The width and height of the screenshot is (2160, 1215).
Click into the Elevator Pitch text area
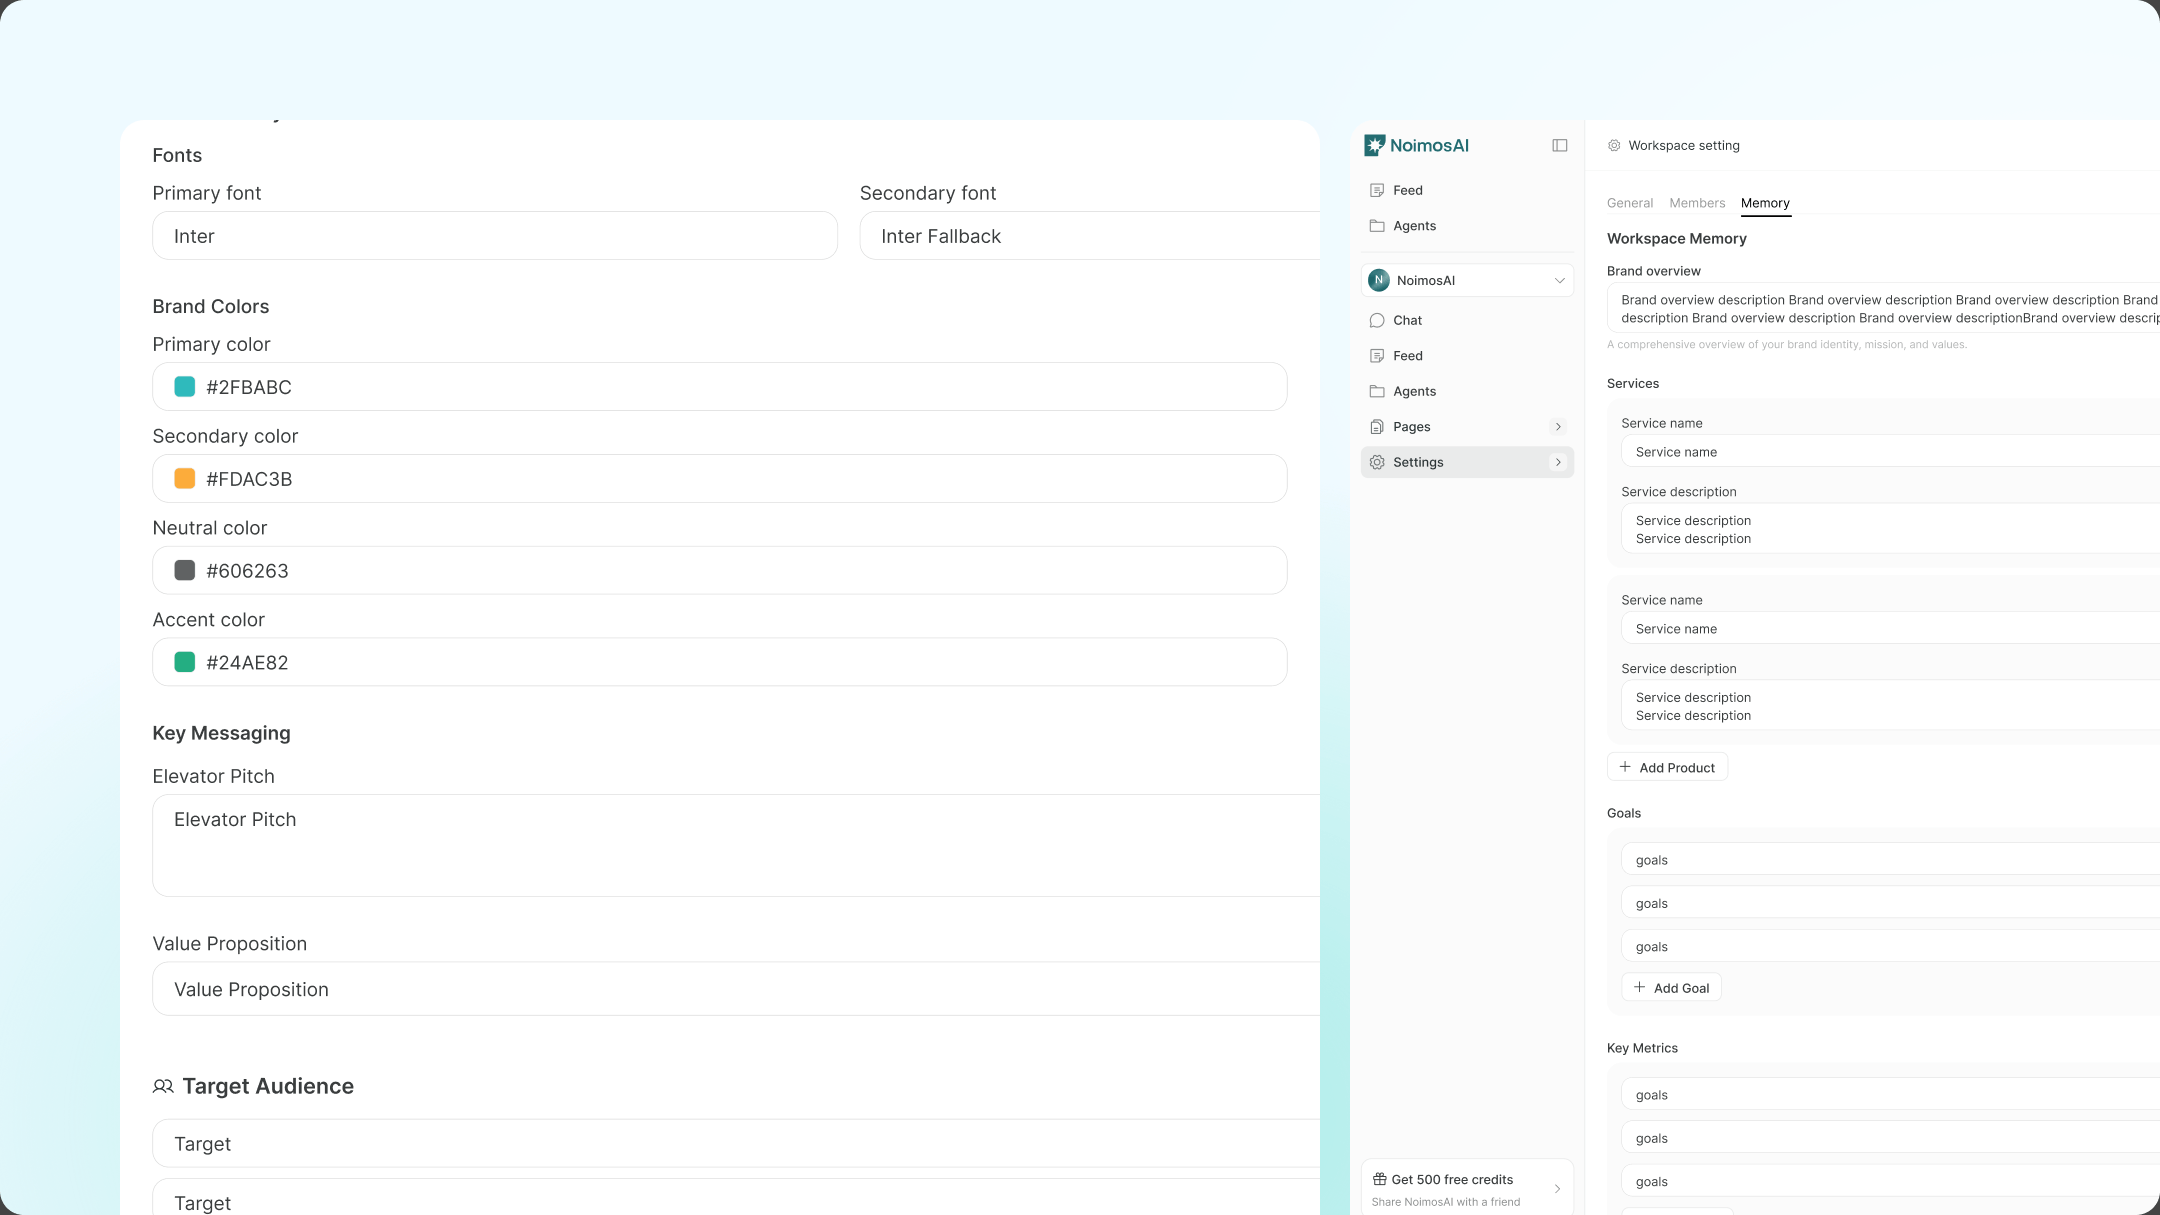pyautogui.click(x=736, y=845)
